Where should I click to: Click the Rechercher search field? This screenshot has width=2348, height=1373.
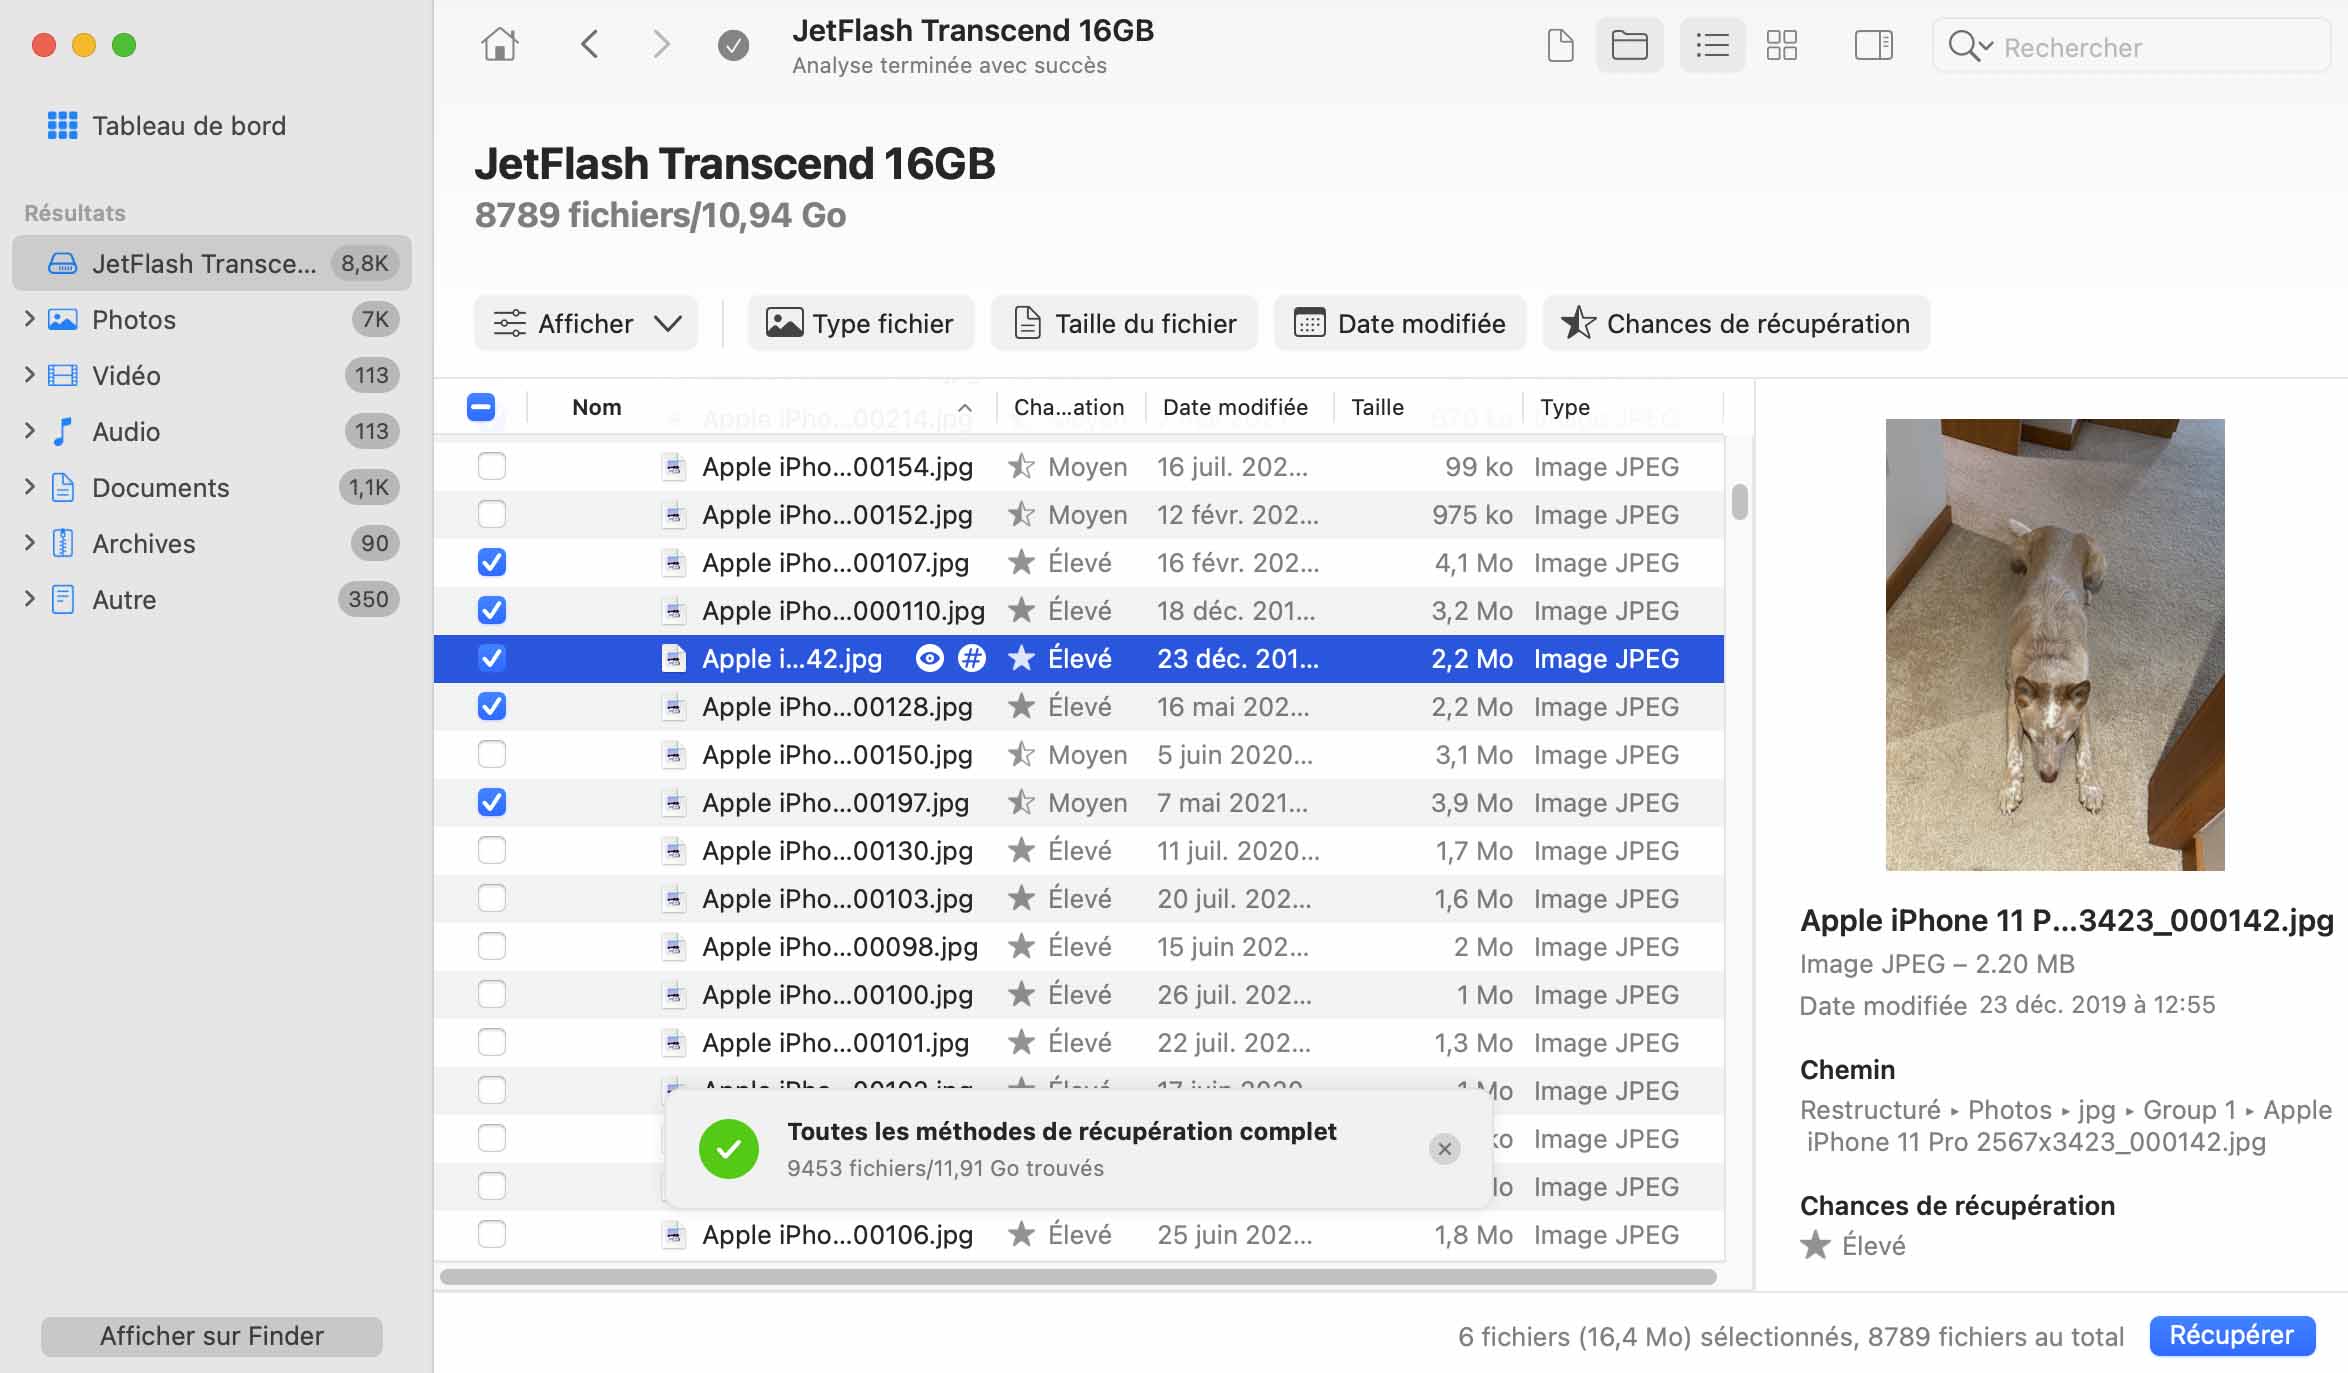(2132, 46)
